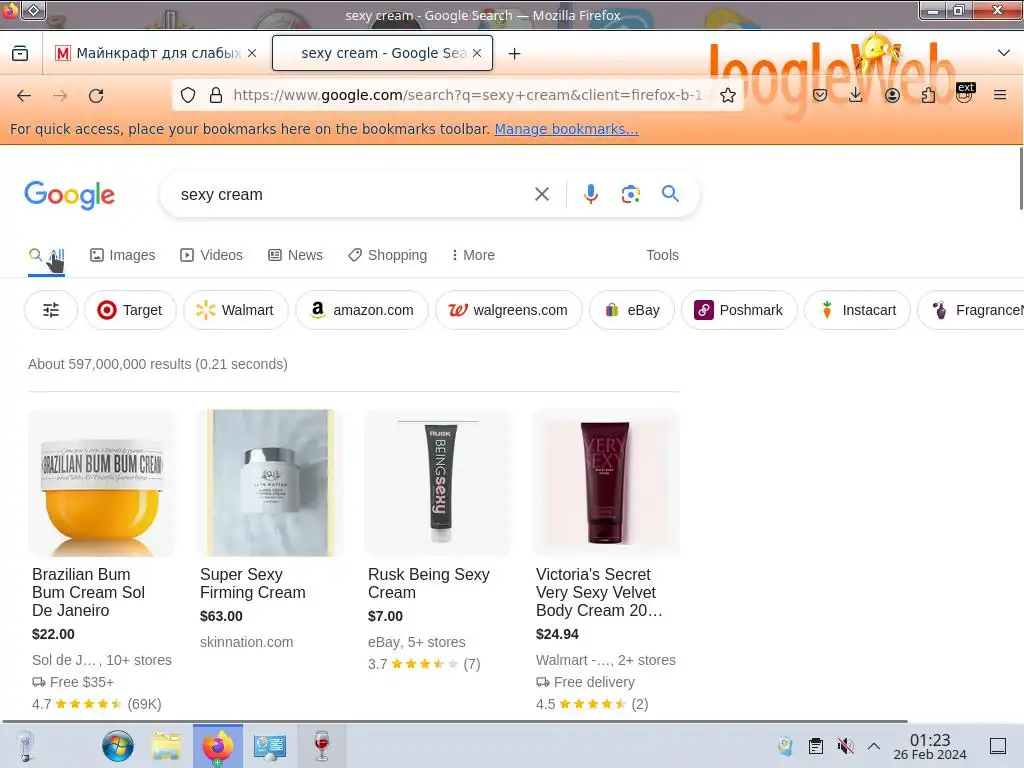
Task: Open the file manager from taskbar
Action: 167,746
